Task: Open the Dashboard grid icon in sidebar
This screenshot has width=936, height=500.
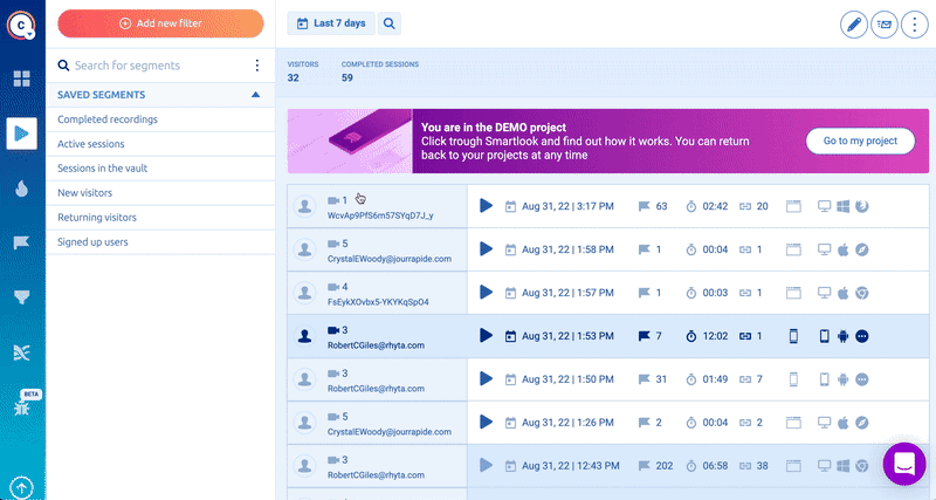Action: (x=21, y=78)
